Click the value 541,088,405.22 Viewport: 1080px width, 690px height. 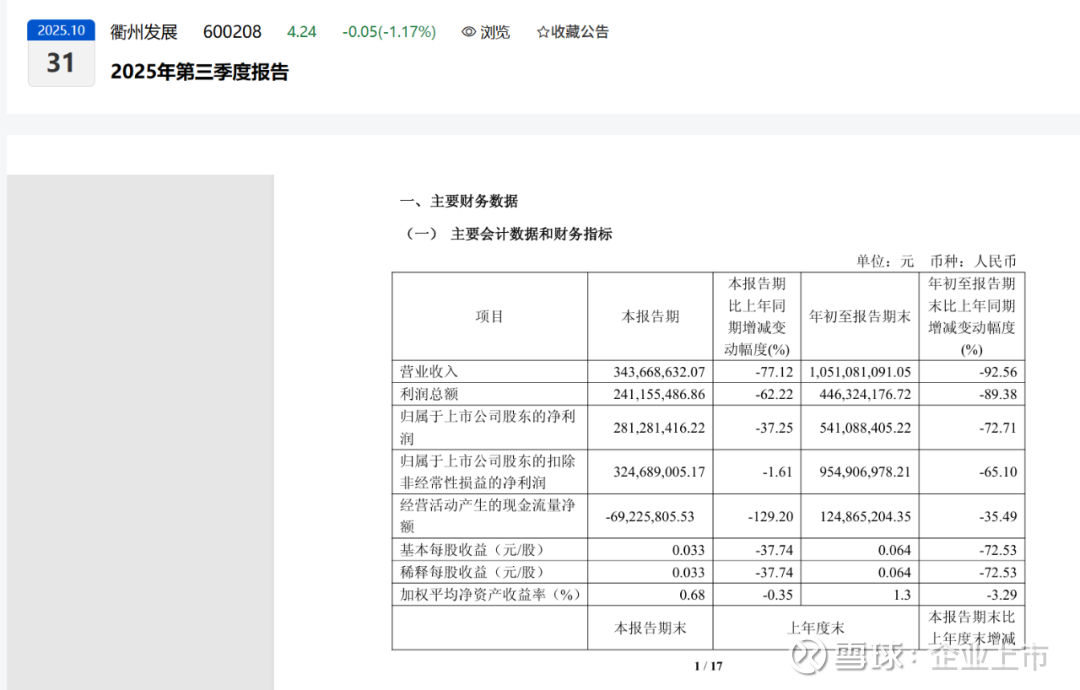(865, 428)
